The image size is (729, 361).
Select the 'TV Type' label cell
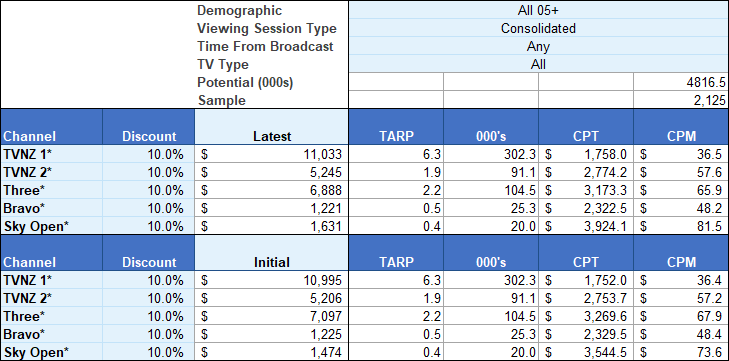(x=223, y=64)
